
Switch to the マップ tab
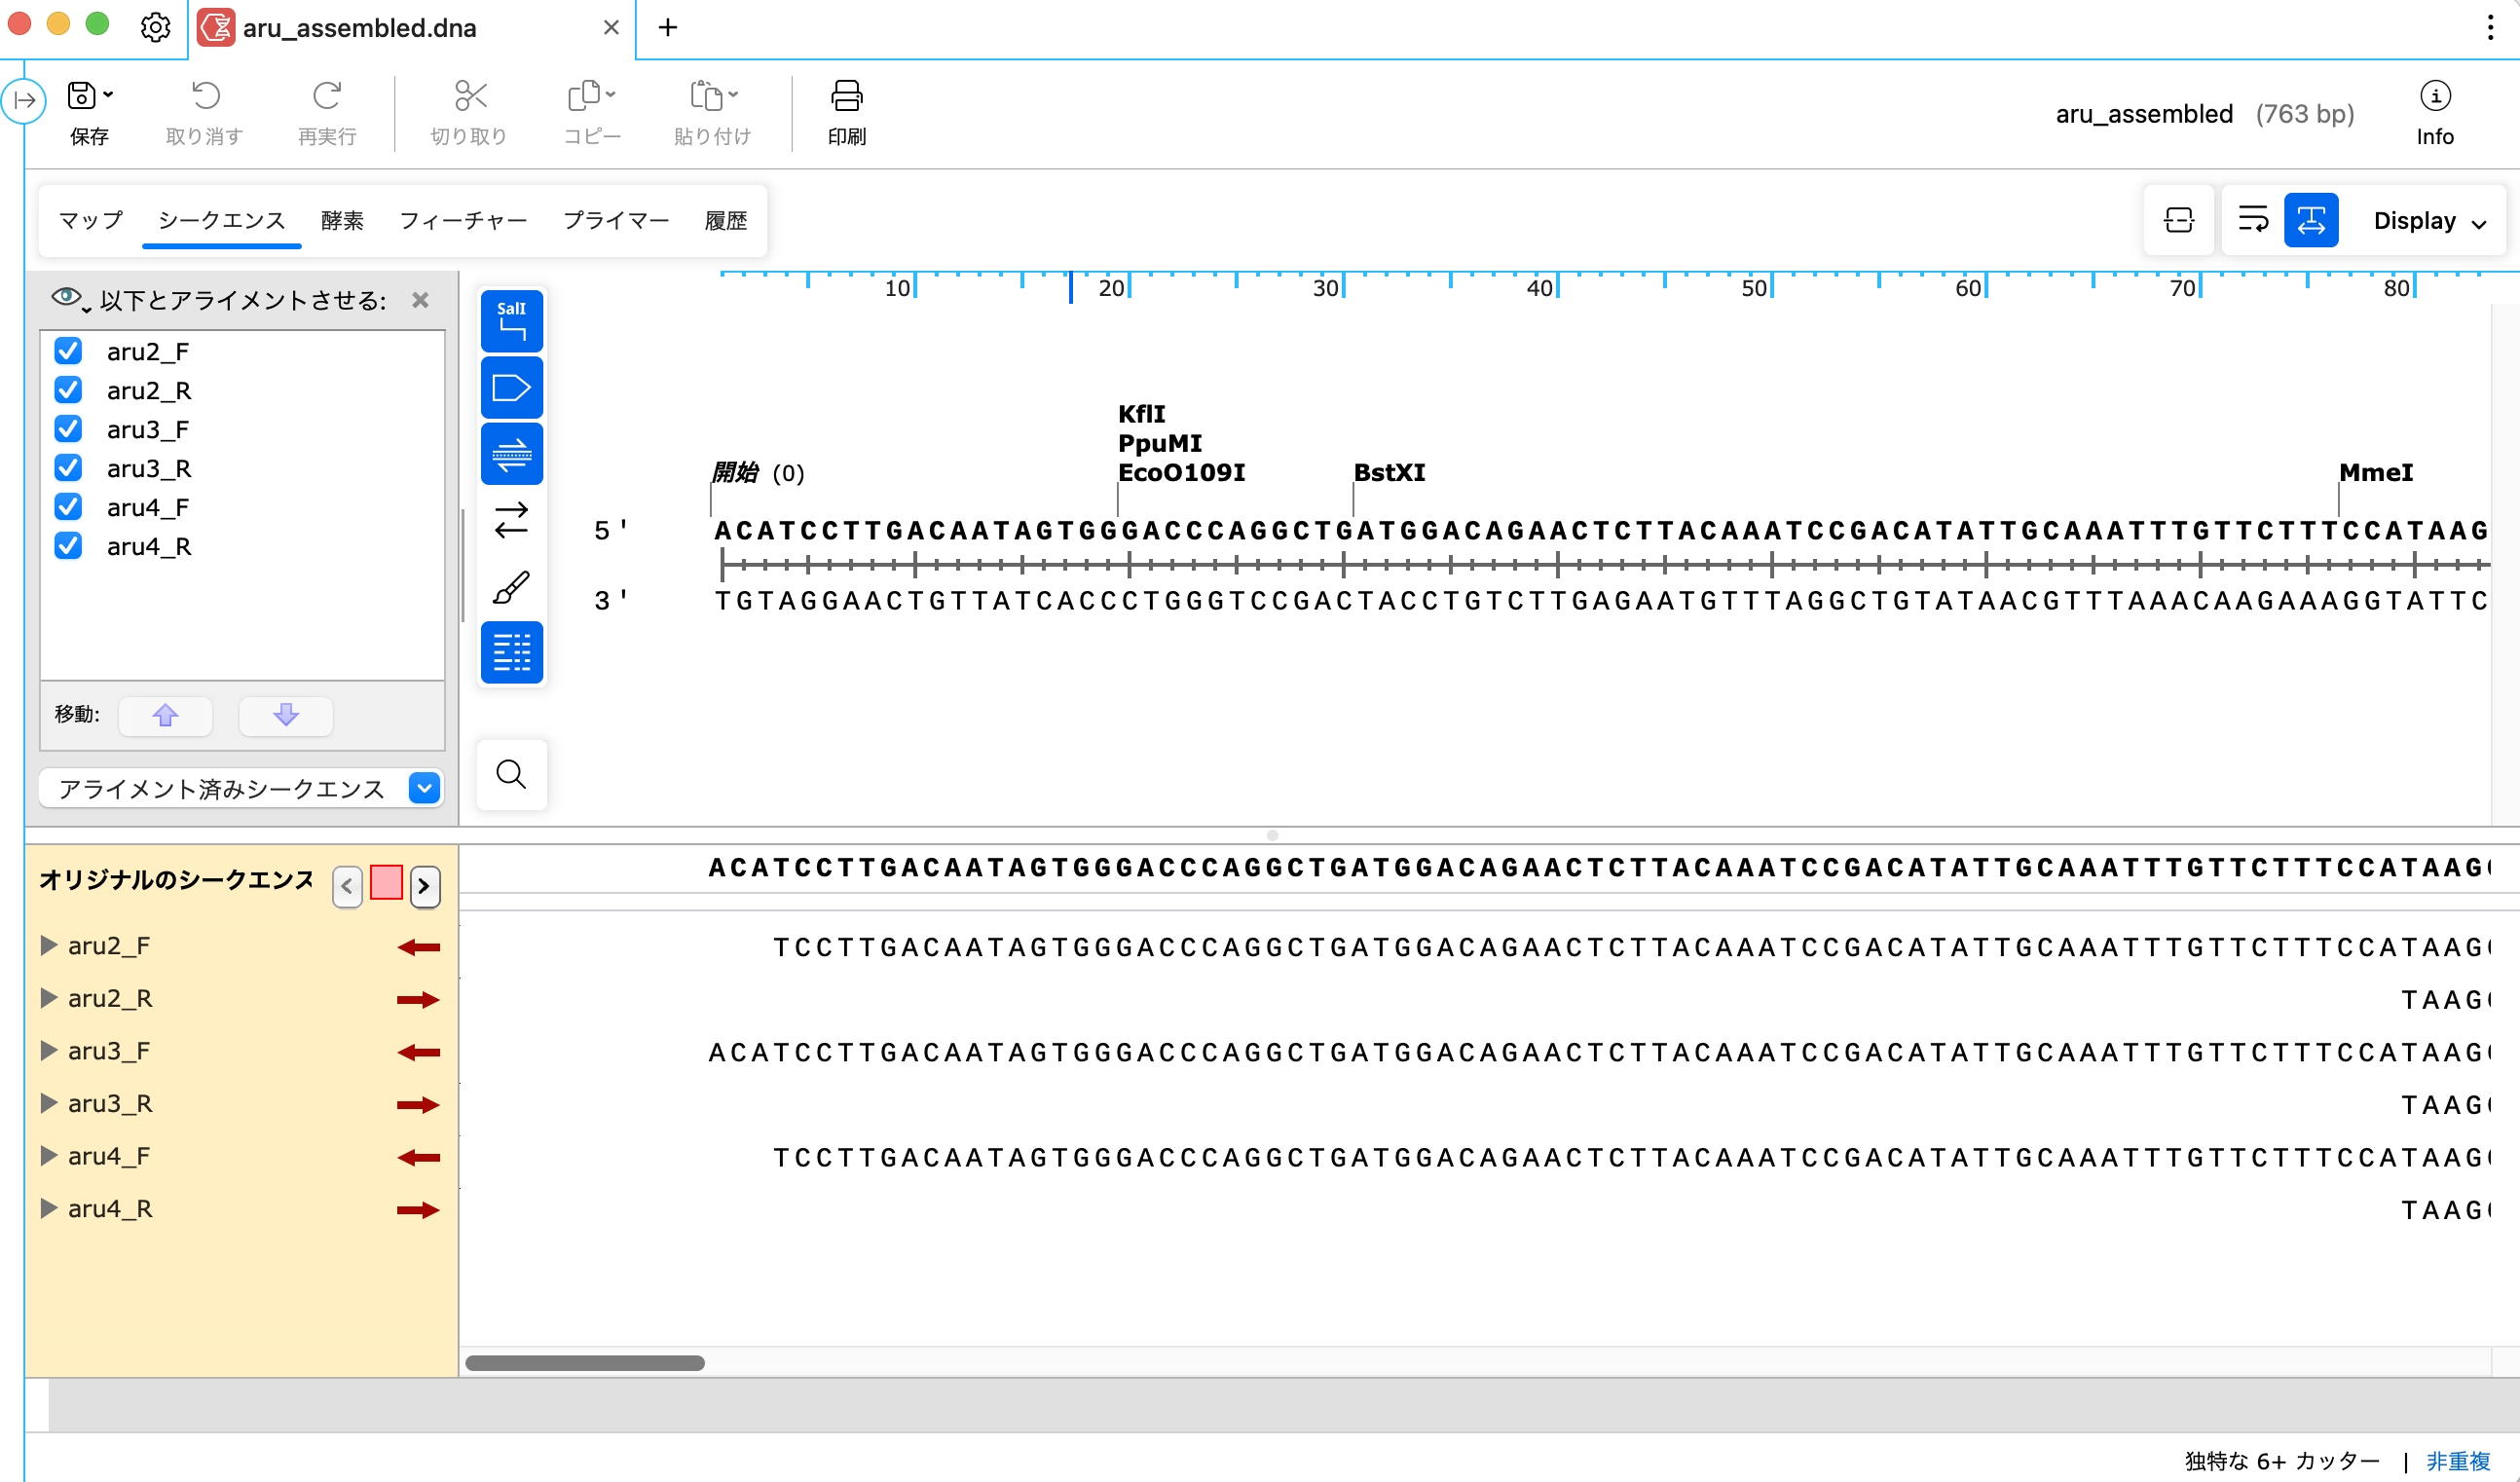click(x=88, y=220)
